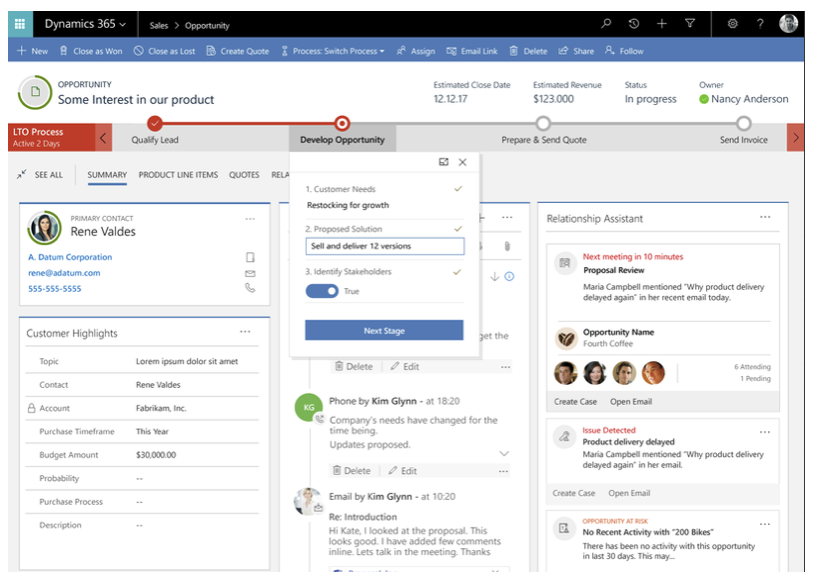Open Issue Detected card ellipsis menu
Image resolution: width=819 pixels, height=583 pixels.
tap(765, 432)
